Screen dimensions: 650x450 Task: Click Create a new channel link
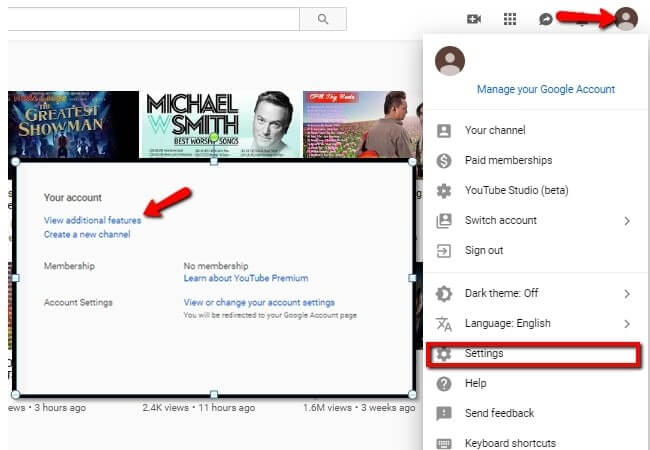[87, 235]
